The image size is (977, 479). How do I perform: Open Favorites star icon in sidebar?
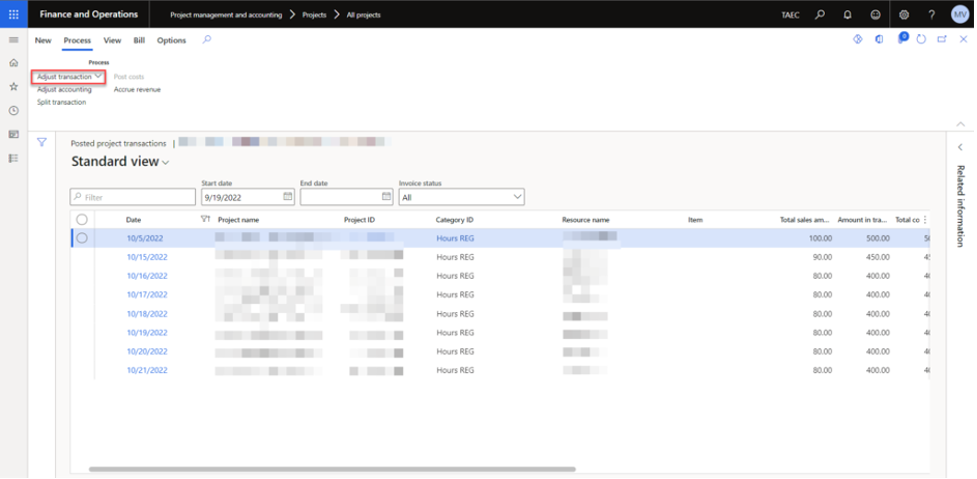point(13,87)
